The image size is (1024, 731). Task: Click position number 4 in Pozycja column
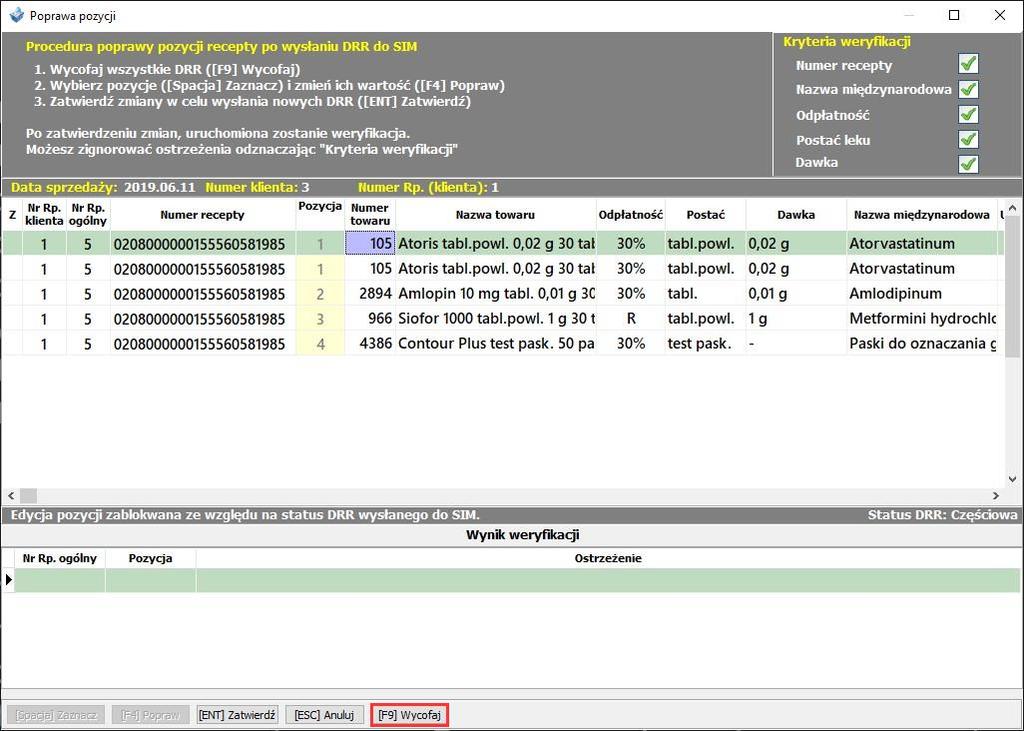320,344
